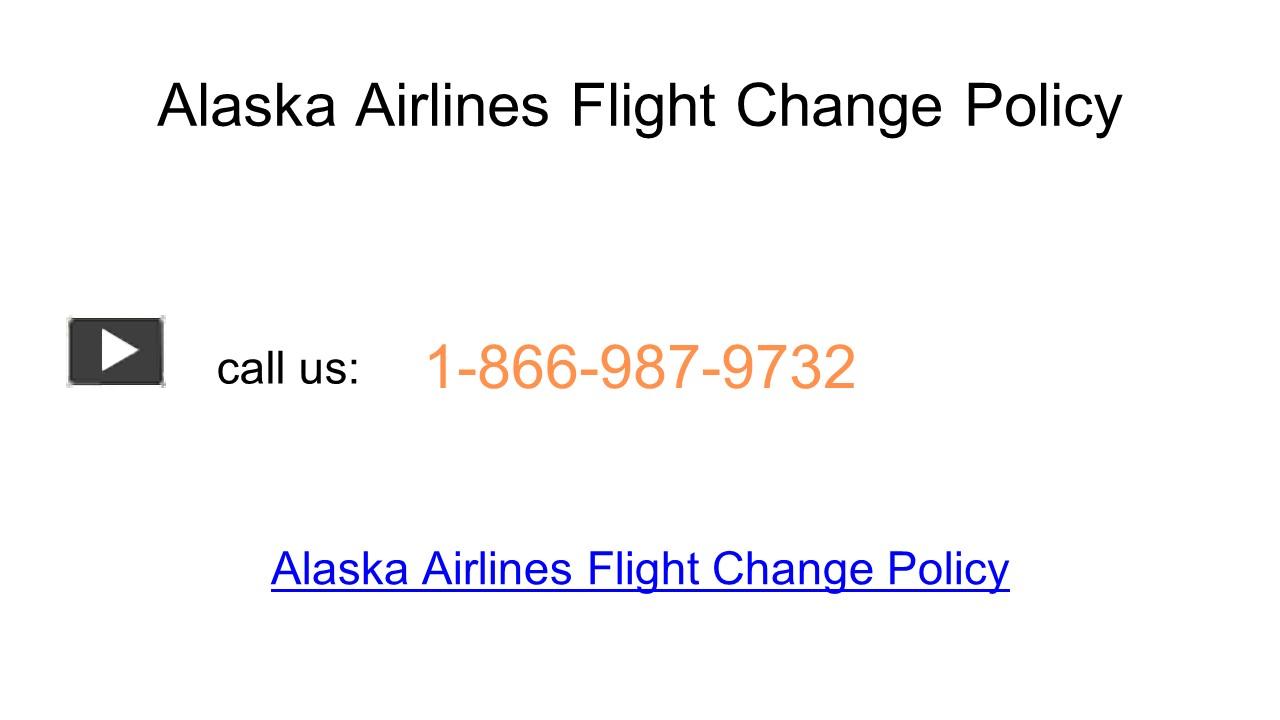
Task: Click the orange phone number 1-866-987-9732
Action: (640, 367)
